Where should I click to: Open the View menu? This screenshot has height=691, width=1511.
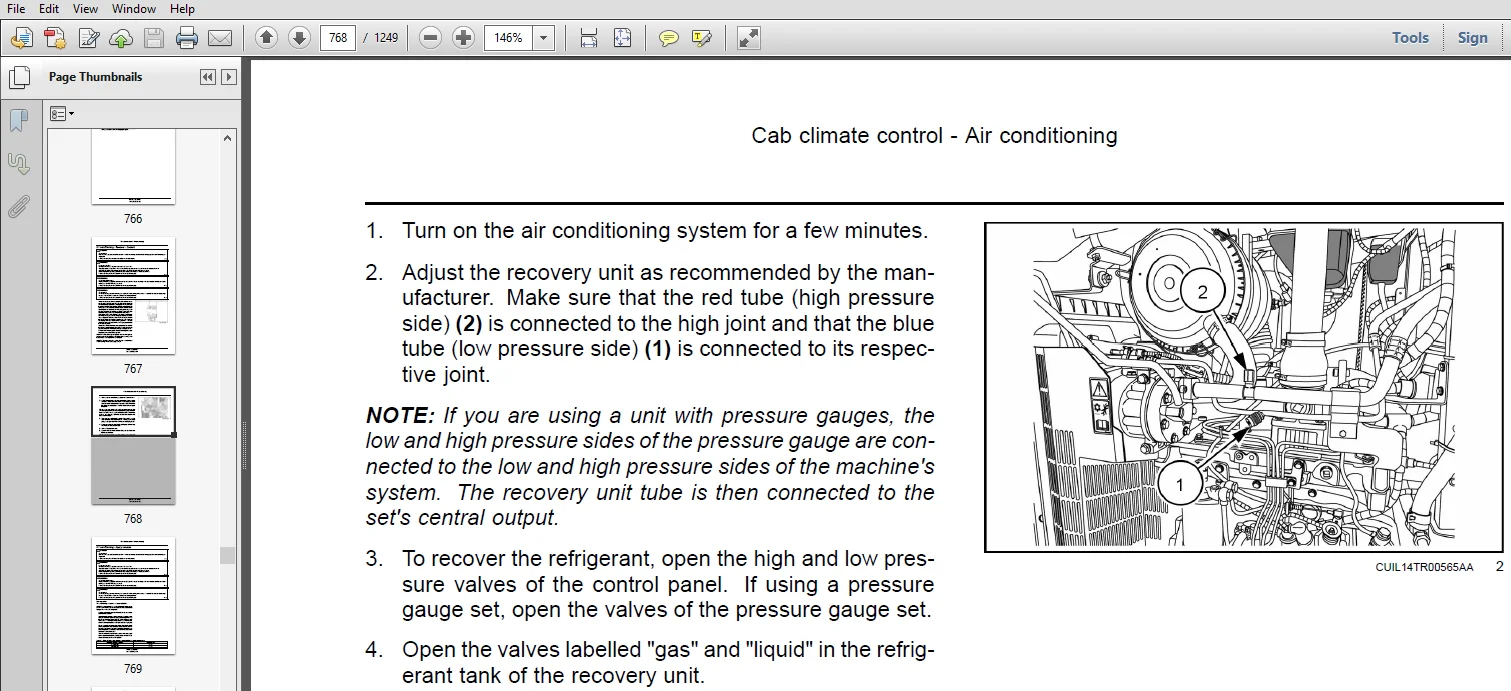(85, 9)
